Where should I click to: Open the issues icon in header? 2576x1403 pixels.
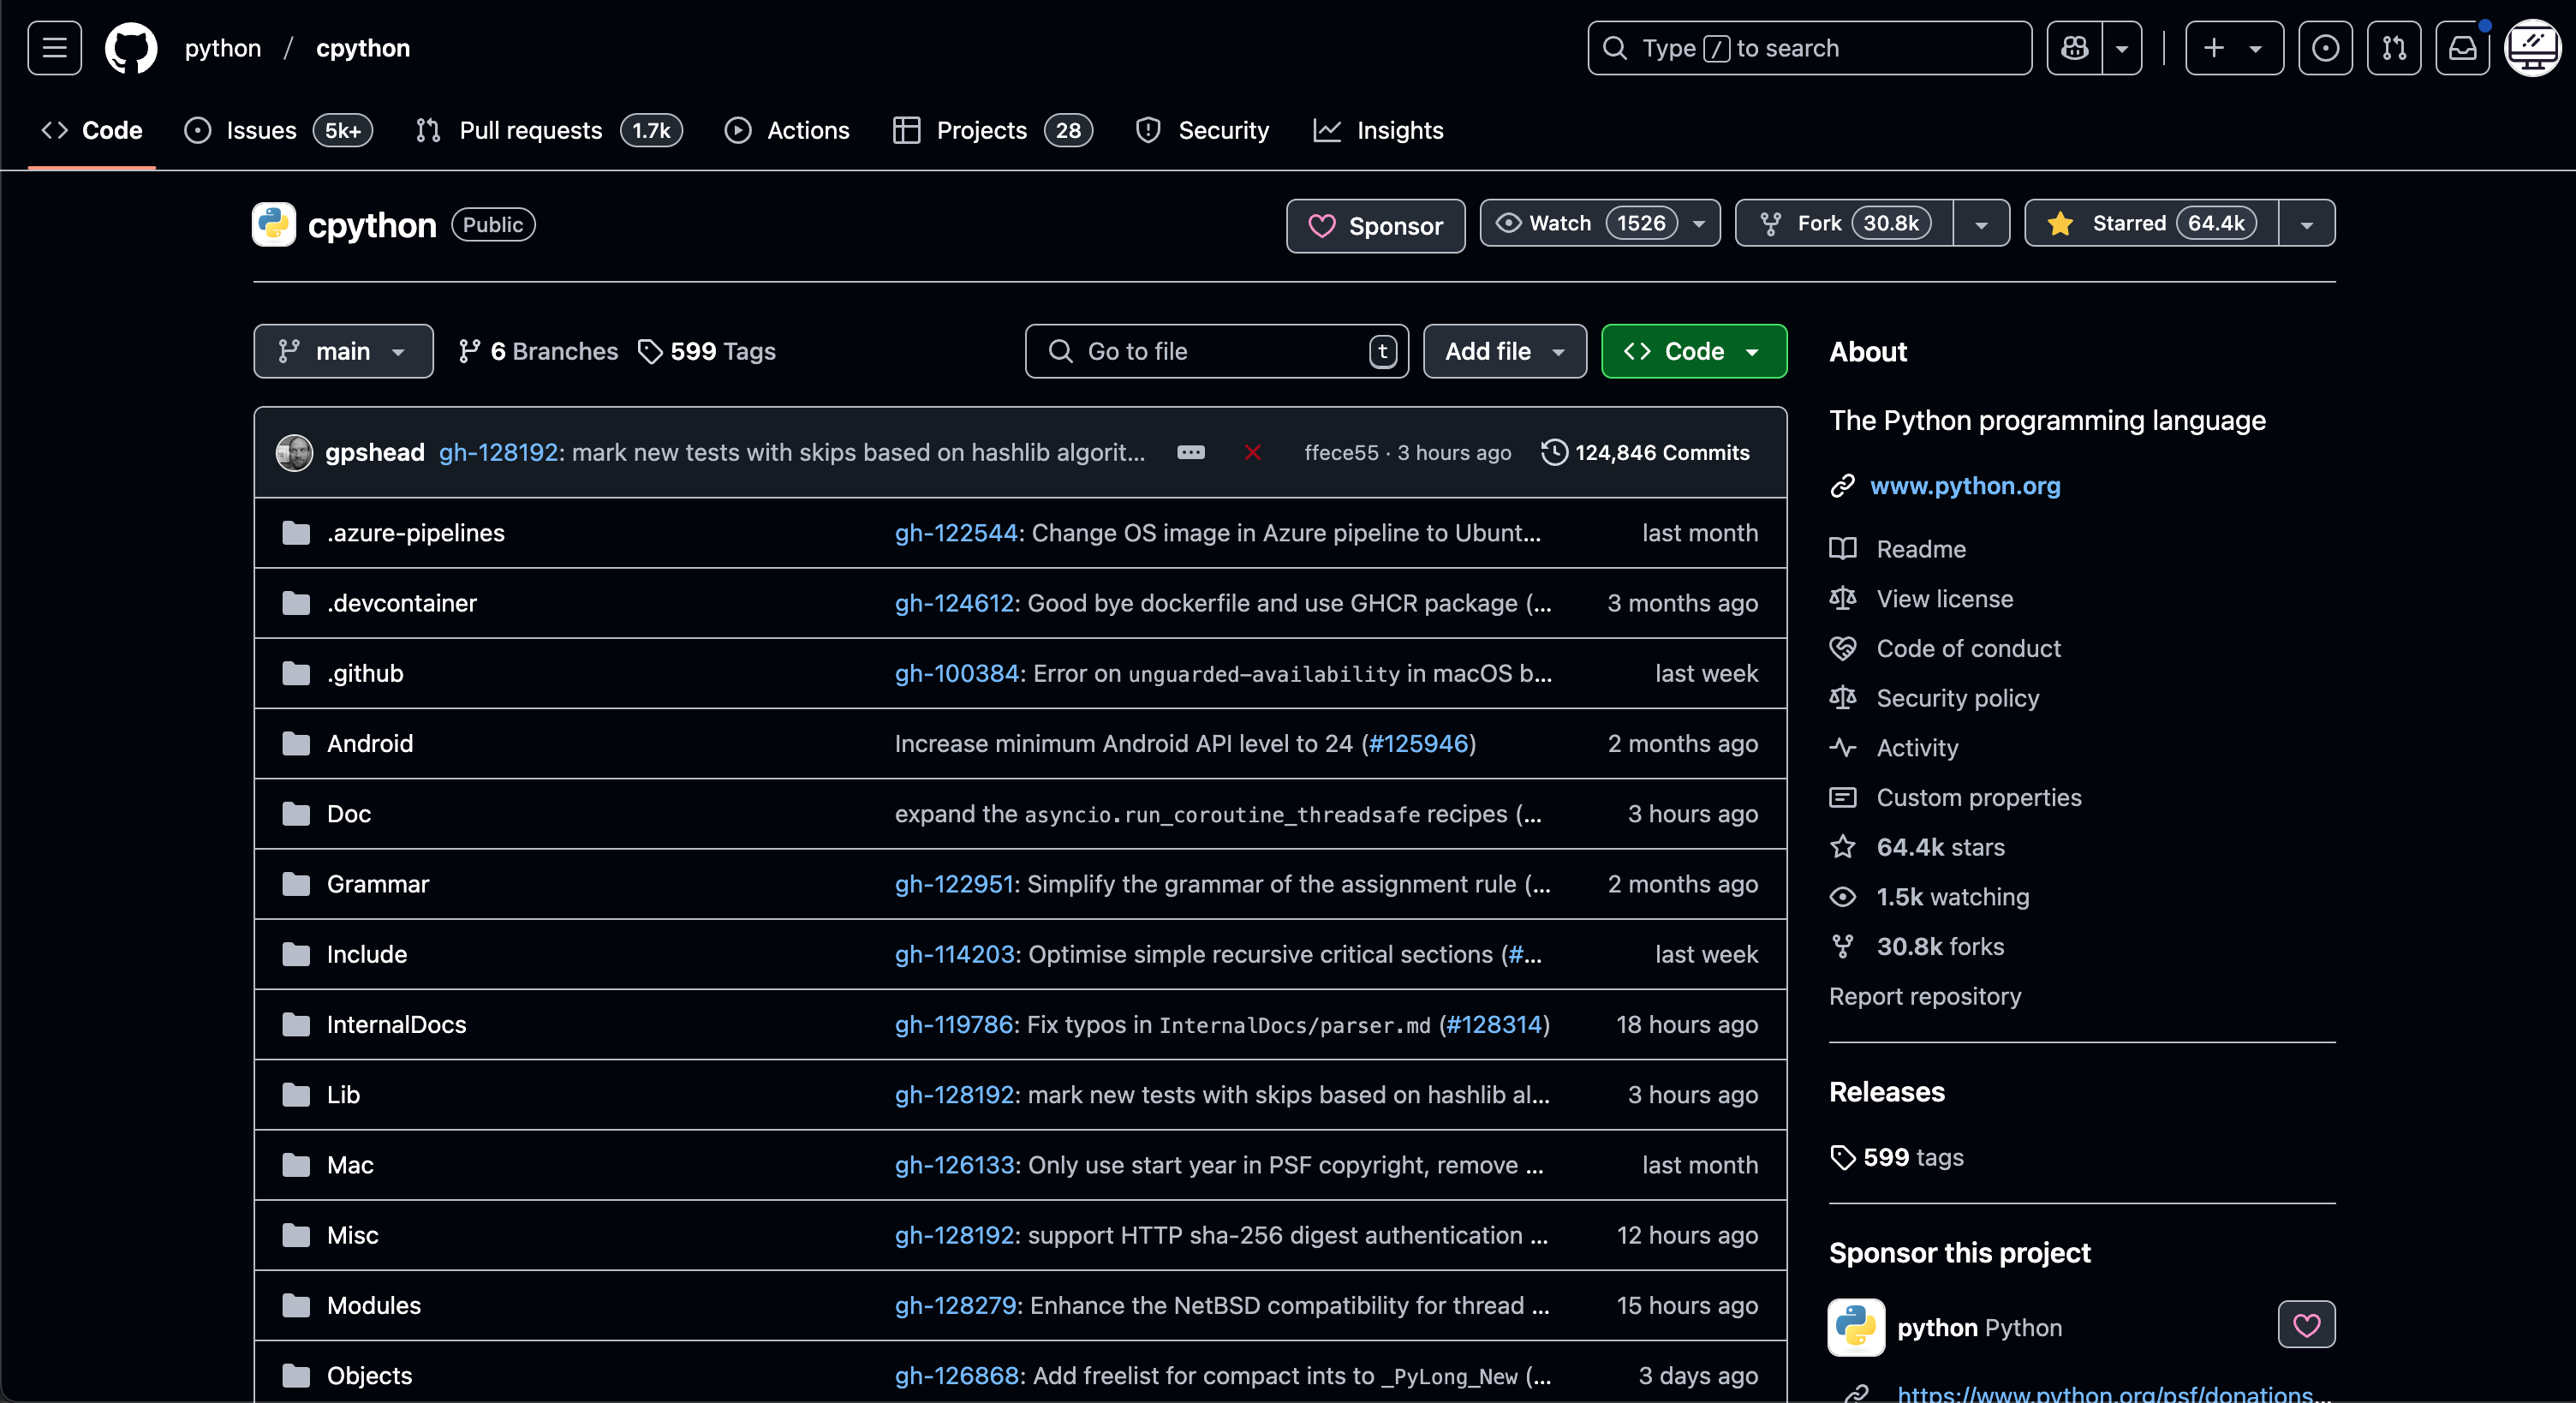pos(2325,48)
